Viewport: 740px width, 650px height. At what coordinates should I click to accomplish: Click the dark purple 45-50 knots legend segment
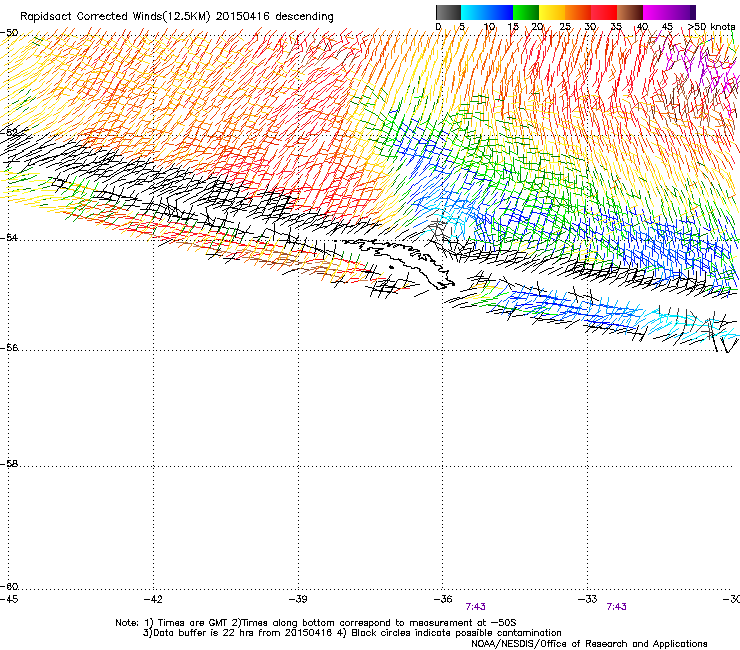682,12
